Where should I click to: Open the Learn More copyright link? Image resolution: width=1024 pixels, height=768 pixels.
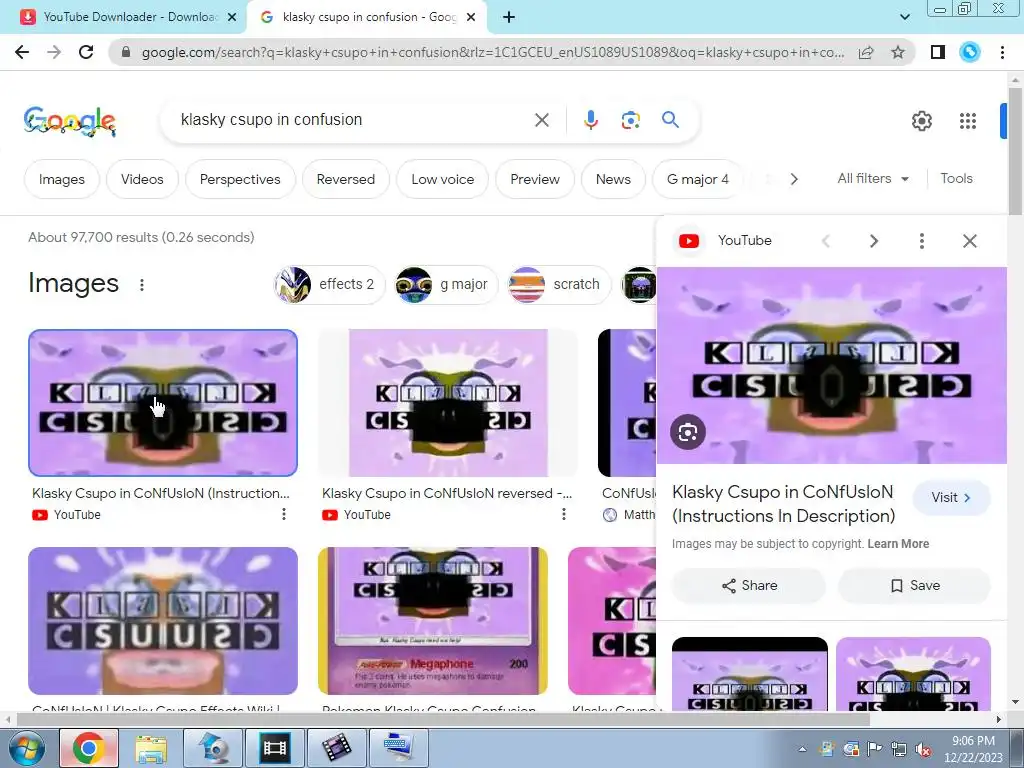point(898,544)
